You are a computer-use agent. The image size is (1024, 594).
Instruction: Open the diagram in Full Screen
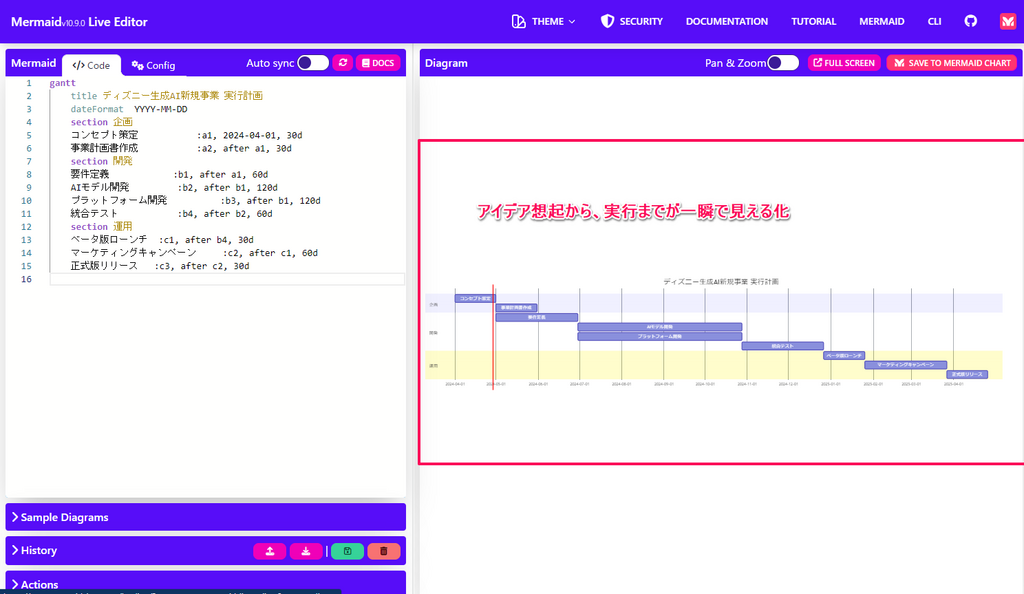(844, 63)
